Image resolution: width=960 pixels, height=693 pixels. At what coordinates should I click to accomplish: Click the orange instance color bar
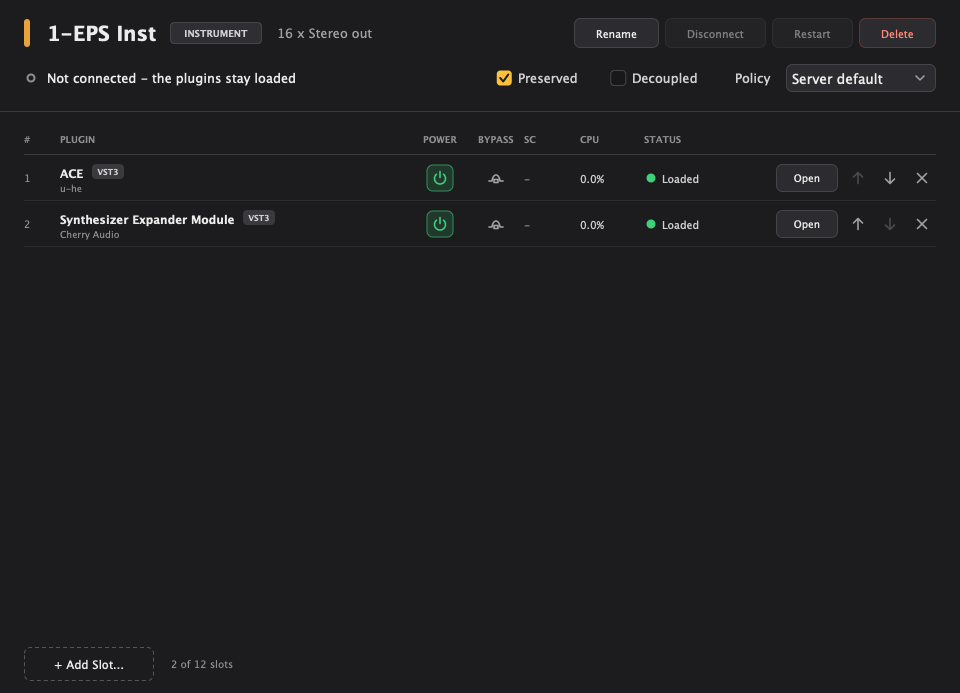coord(27,33)
